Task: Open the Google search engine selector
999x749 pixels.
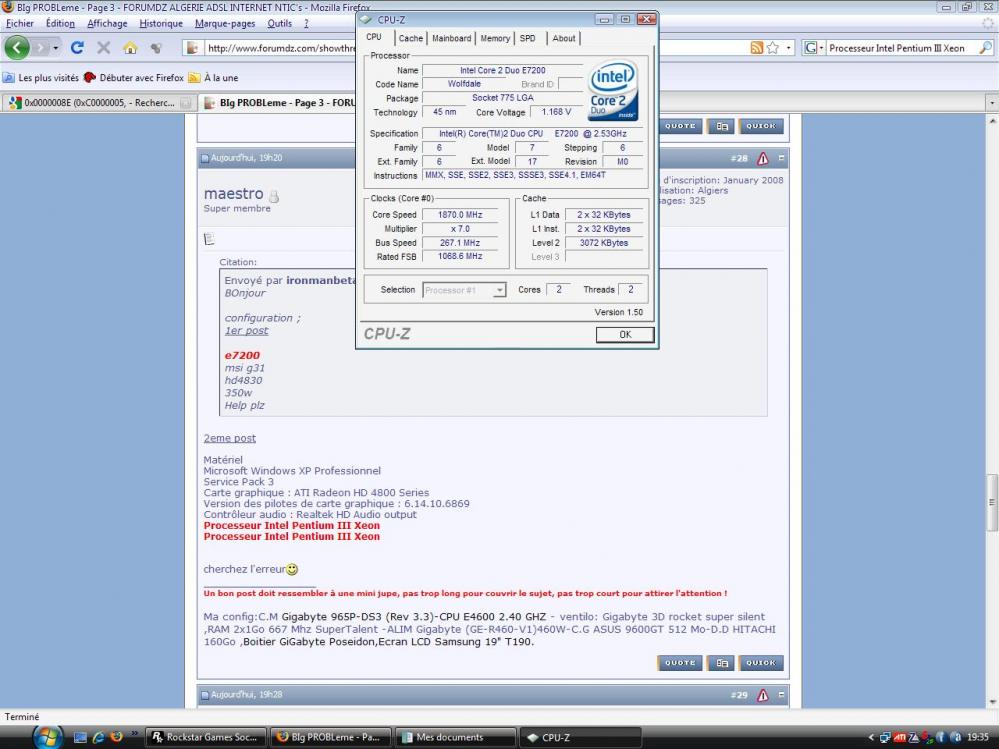Action: pyautogui.click(x=814, y=48)
